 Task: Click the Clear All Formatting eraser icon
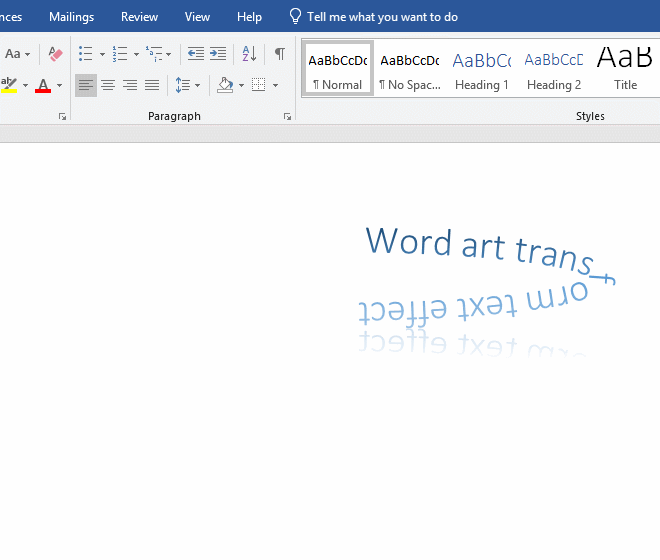click(x=55, y=54)
